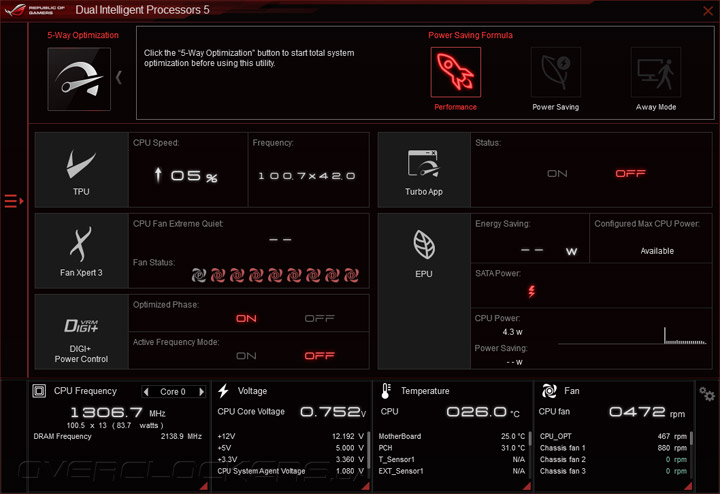Click the CPU fan 0472 rpm readout
The width and height of the screenshot is (720, 494).
(647, 412)
